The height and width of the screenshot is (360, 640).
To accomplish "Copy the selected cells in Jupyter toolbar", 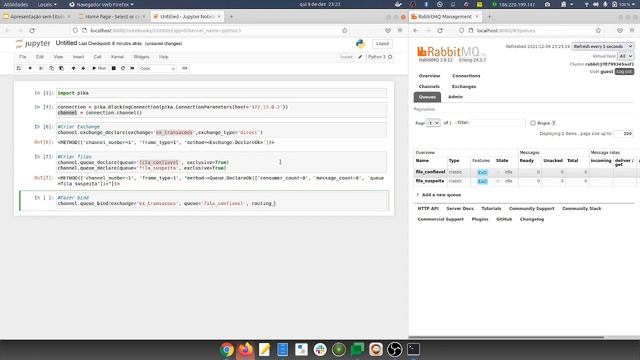I will tap(51, 69).
